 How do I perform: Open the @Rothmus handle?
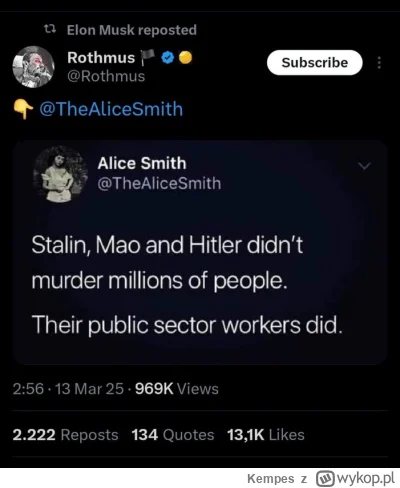click(x=106, y=76)
